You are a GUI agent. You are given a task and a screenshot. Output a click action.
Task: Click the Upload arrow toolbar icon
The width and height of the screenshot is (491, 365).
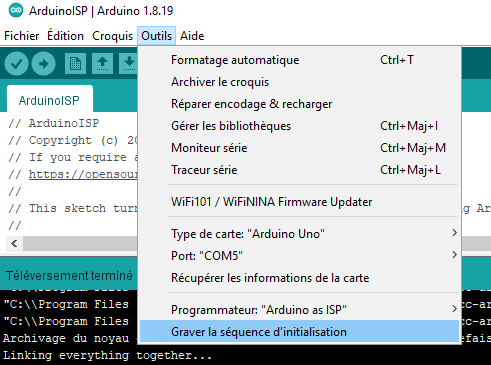point(43,63)
